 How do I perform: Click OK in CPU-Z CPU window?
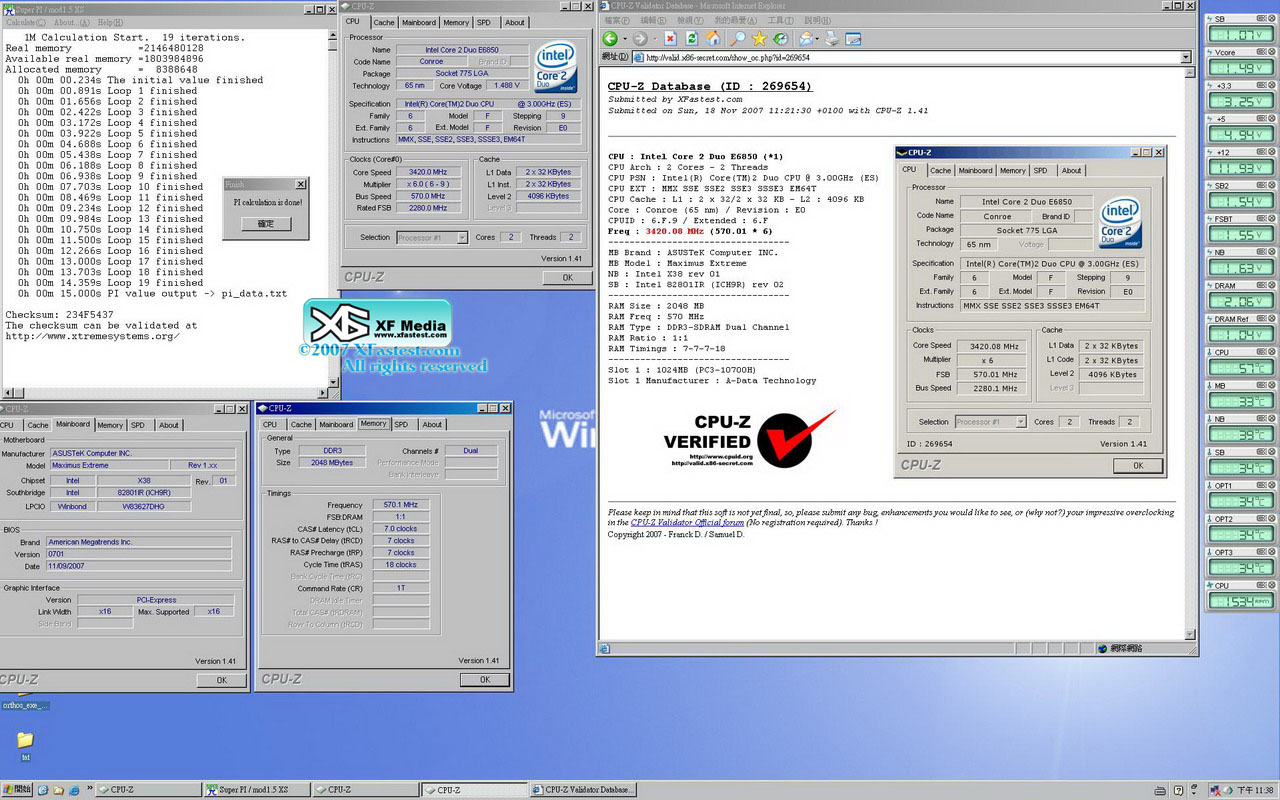[567, 278]
